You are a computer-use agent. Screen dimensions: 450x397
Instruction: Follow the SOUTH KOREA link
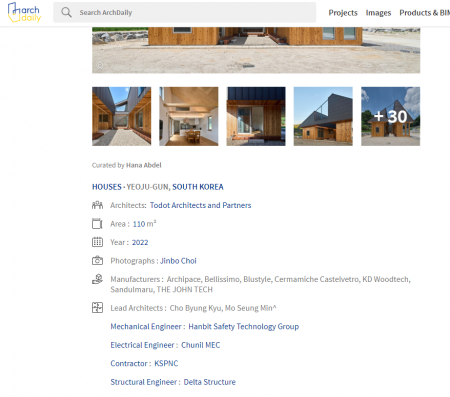(x=198, y=187)
